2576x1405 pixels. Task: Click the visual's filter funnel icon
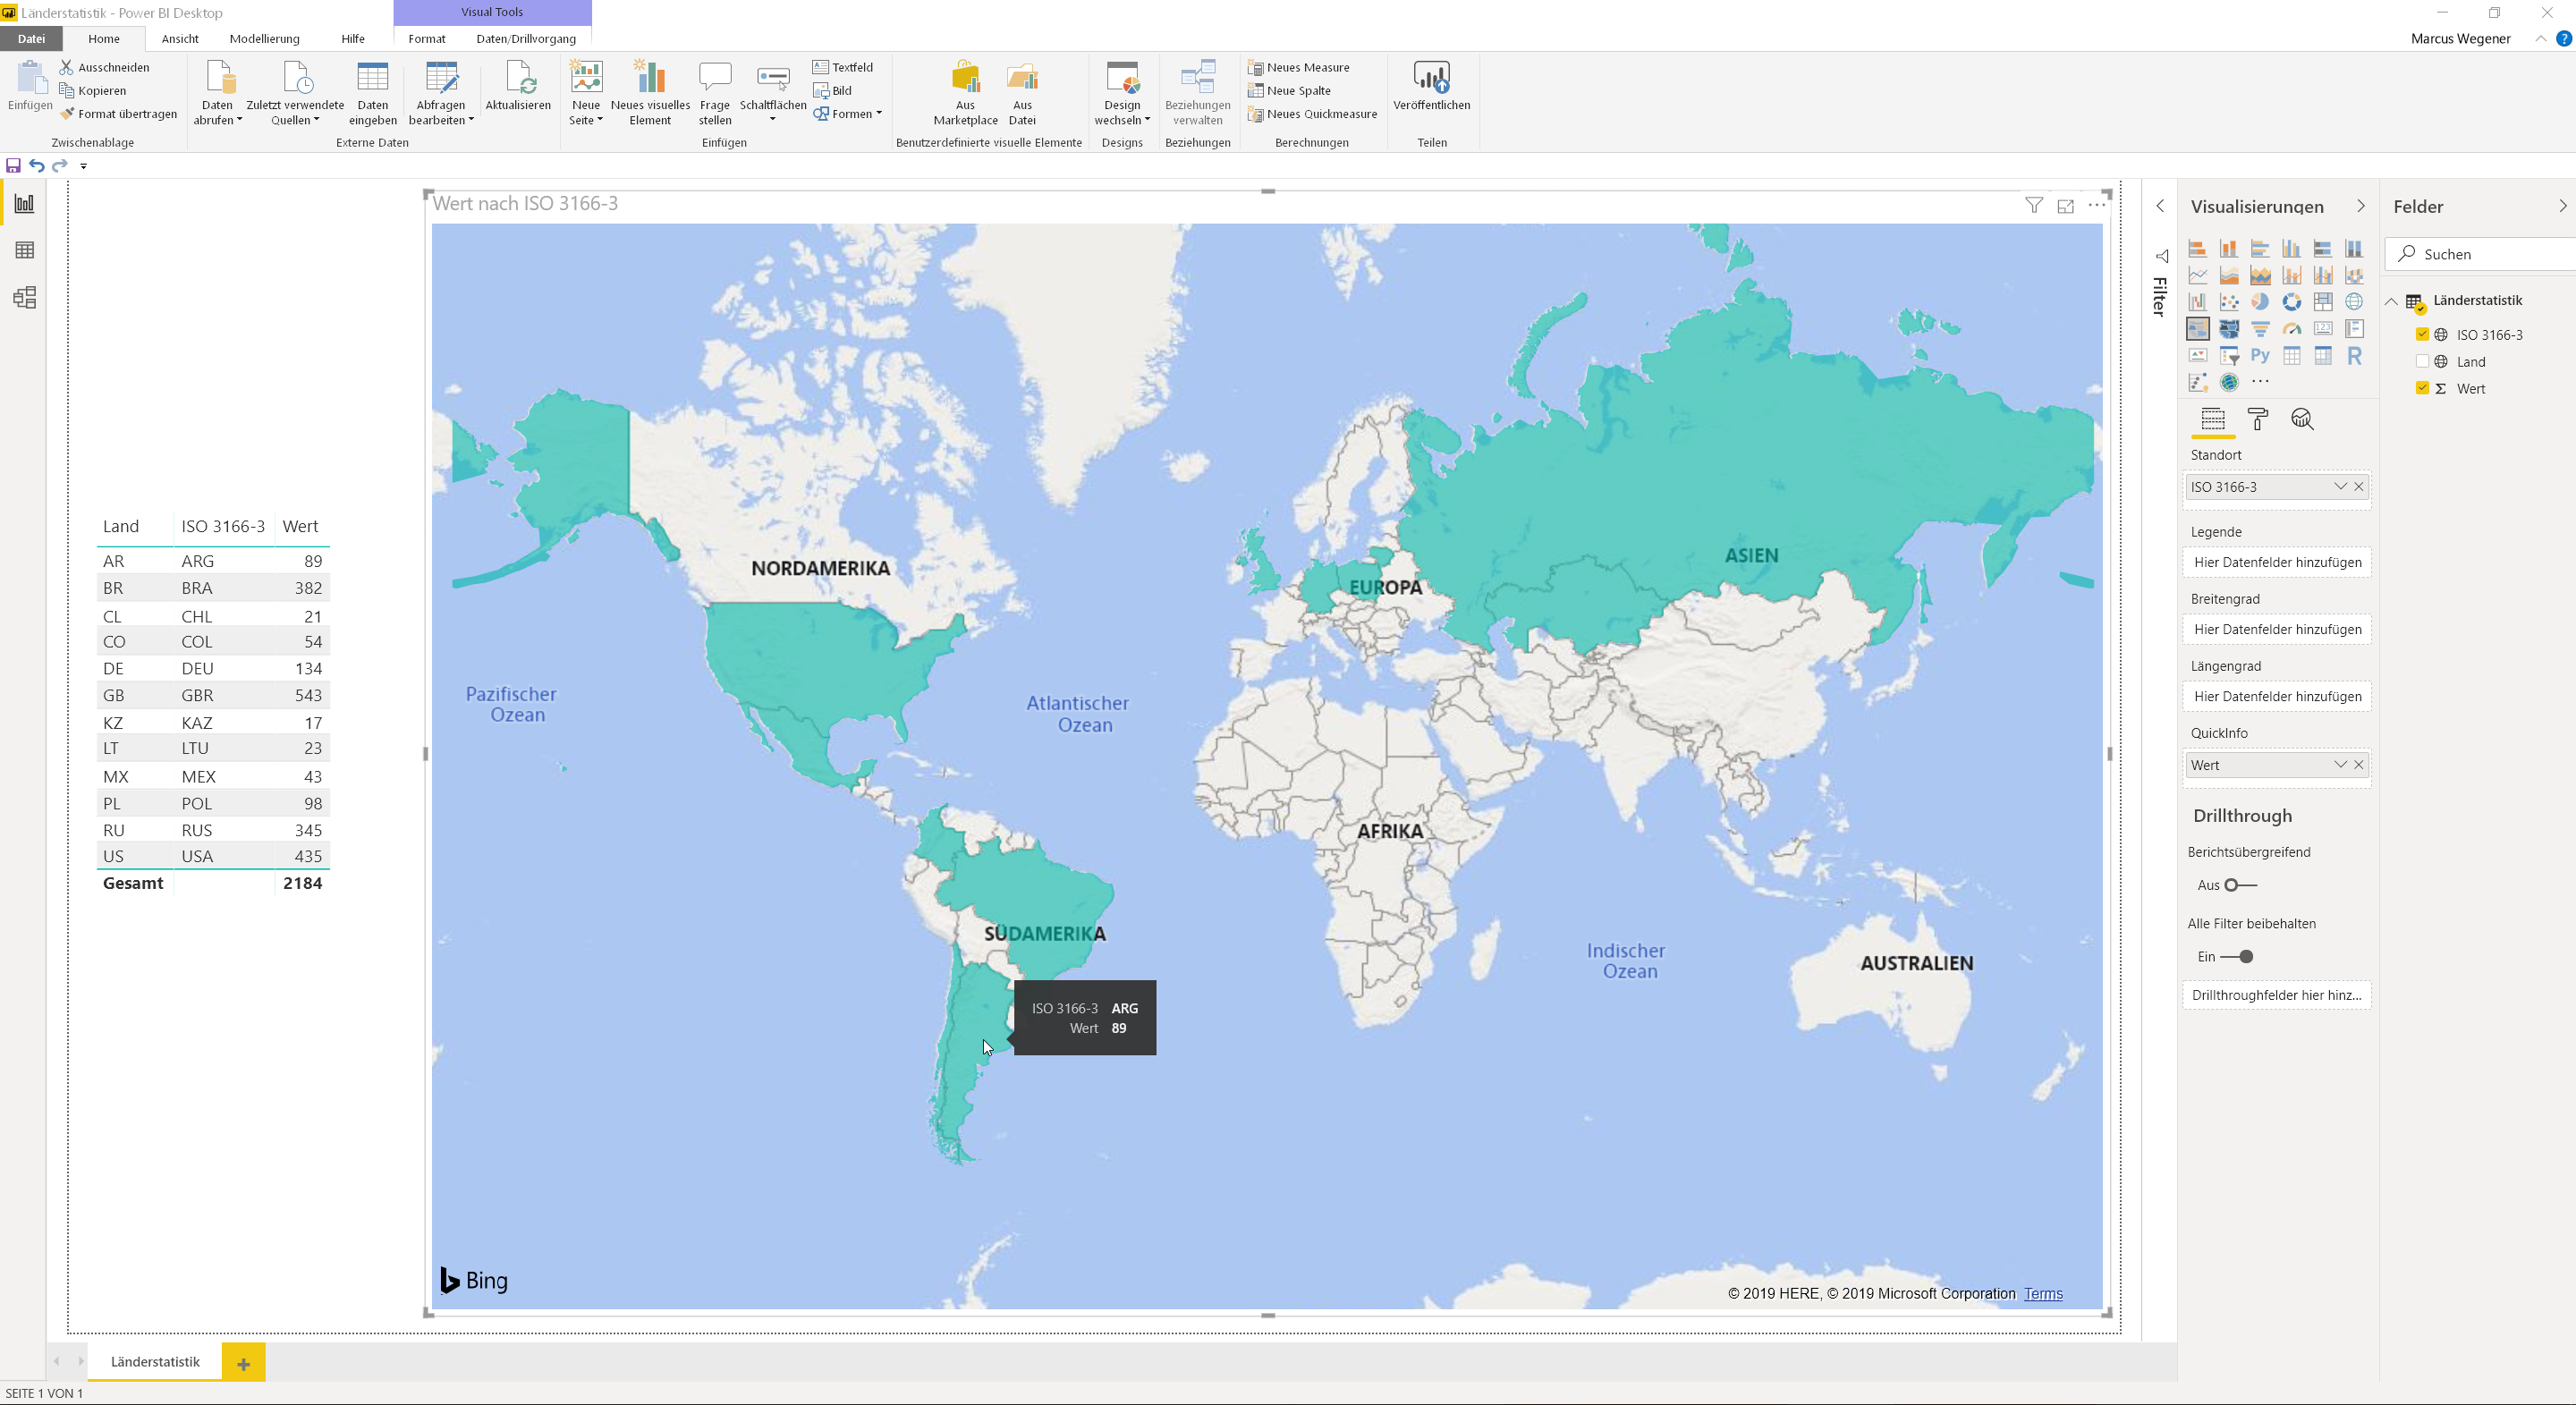[x=2033, y=205]
